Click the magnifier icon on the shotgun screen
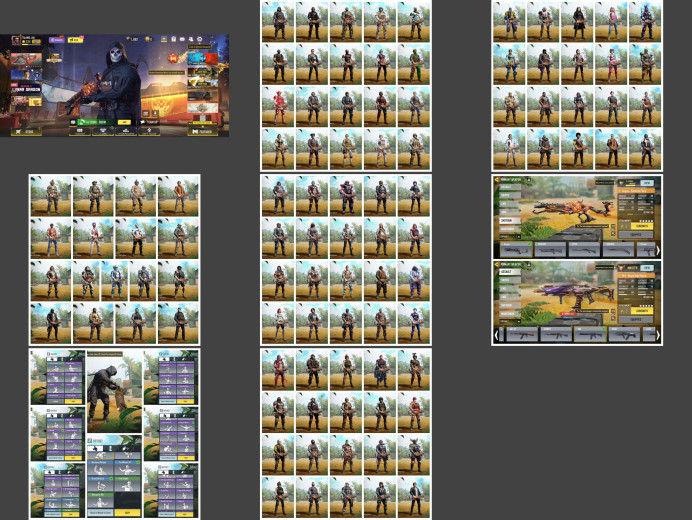Screen dimensions: 692x520 click(x=613, y=234)
